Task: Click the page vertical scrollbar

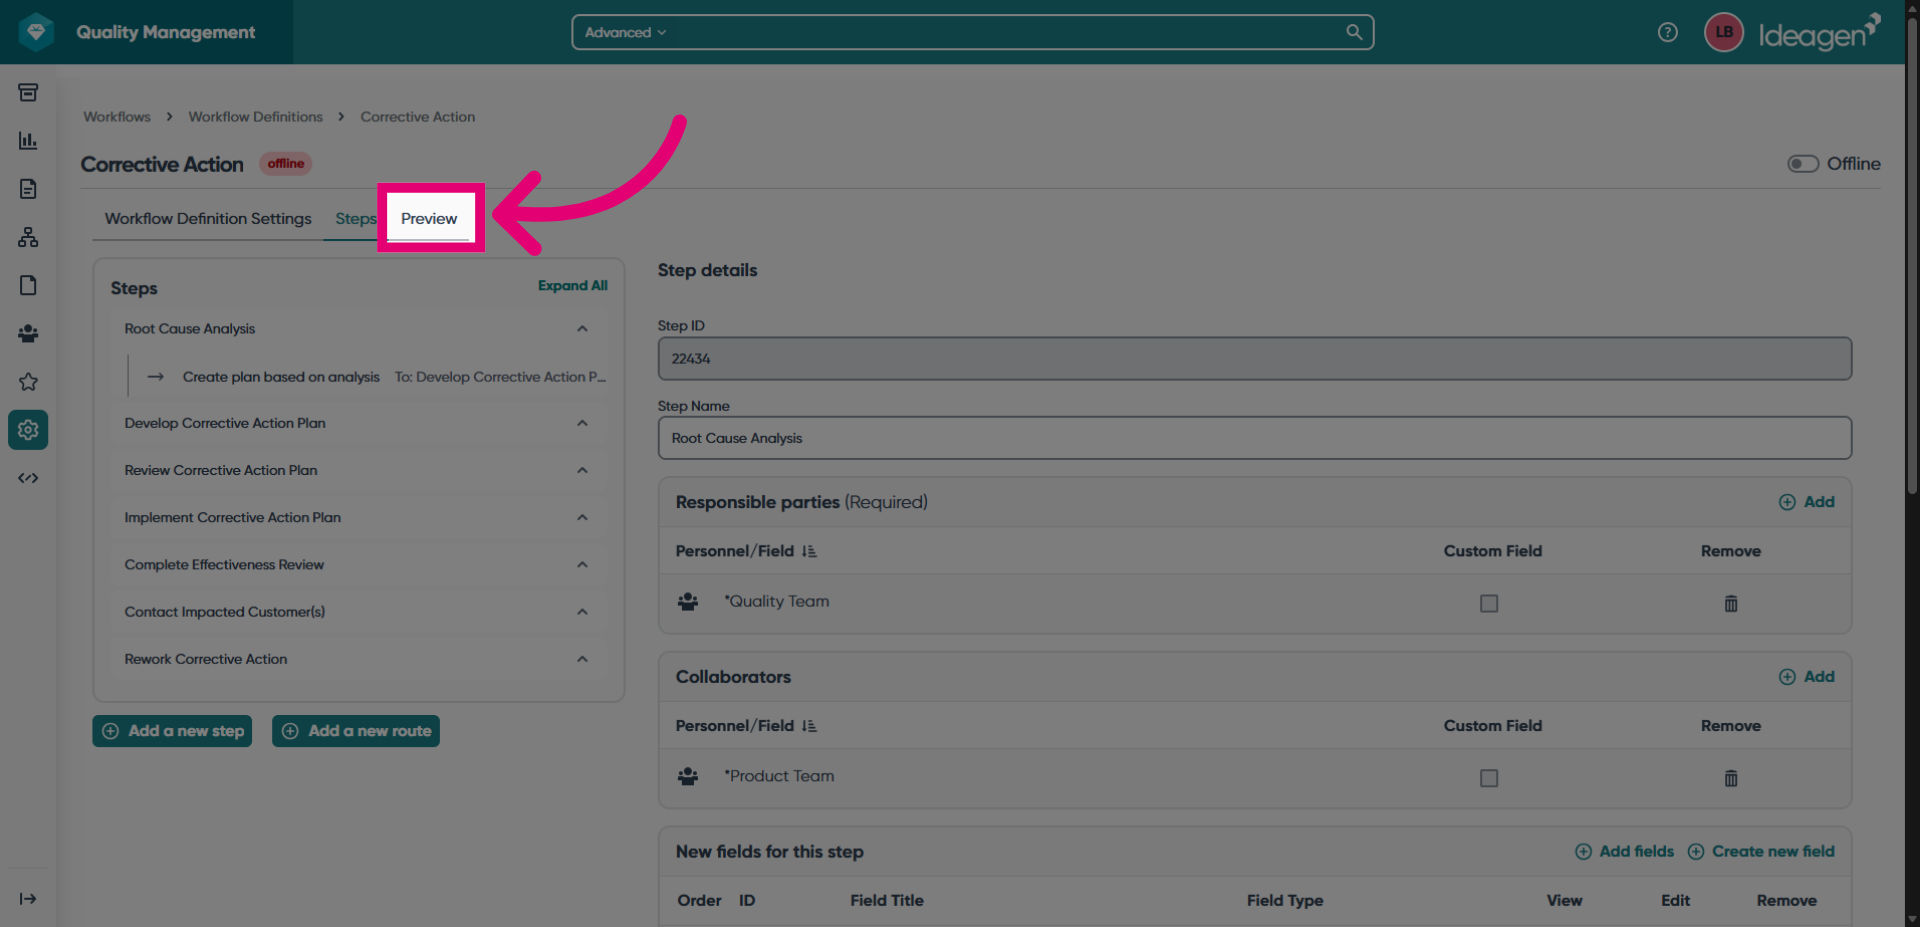Action: pos(1912,255)
